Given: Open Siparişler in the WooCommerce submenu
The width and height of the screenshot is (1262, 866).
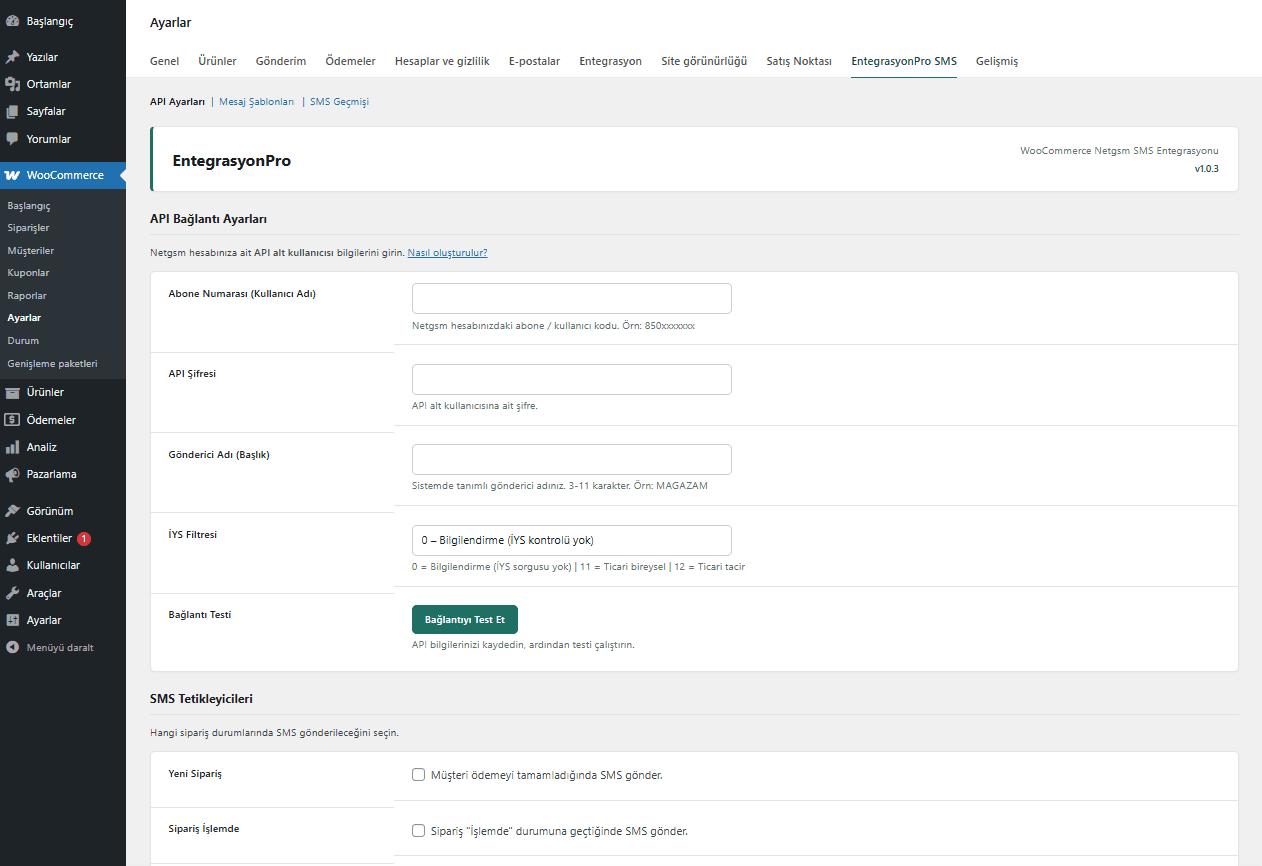Looking at the screenshot, I should pos(28,228).
